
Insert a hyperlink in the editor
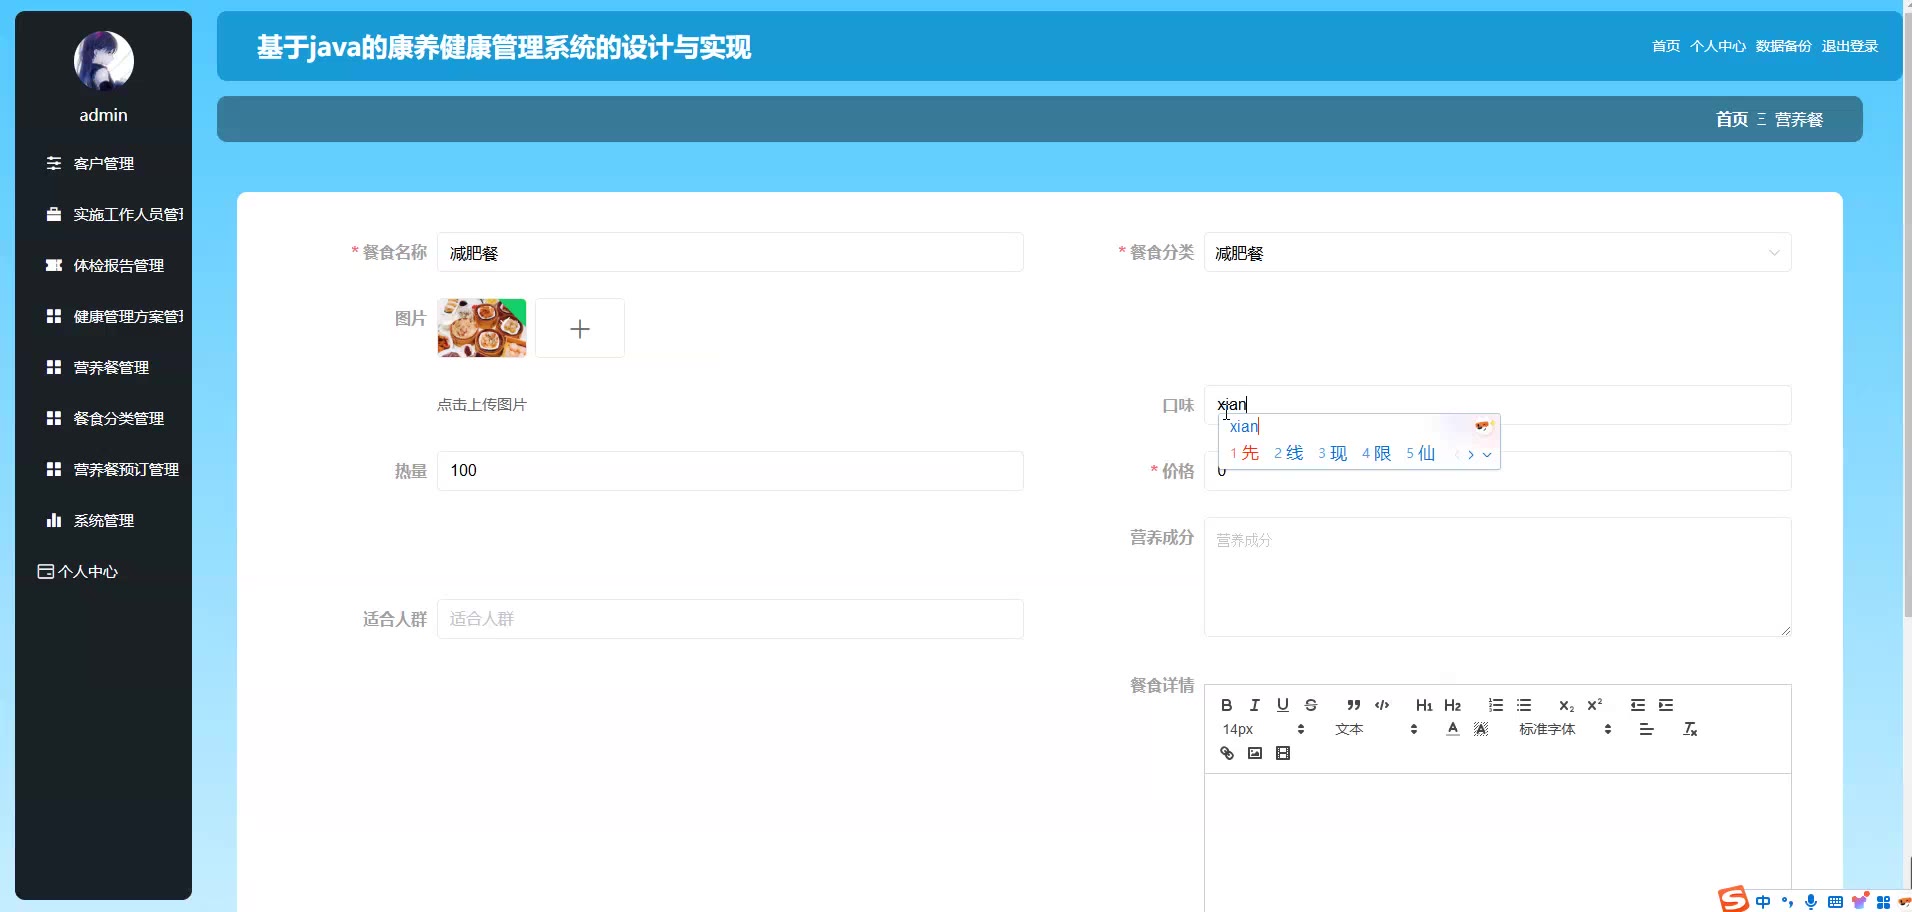(x=1227, y=753)
